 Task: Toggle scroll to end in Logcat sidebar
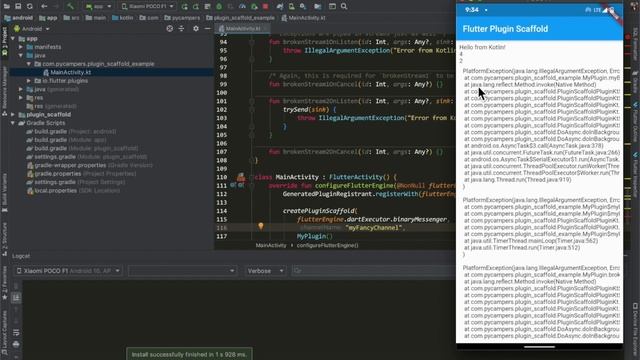(16, 298)
